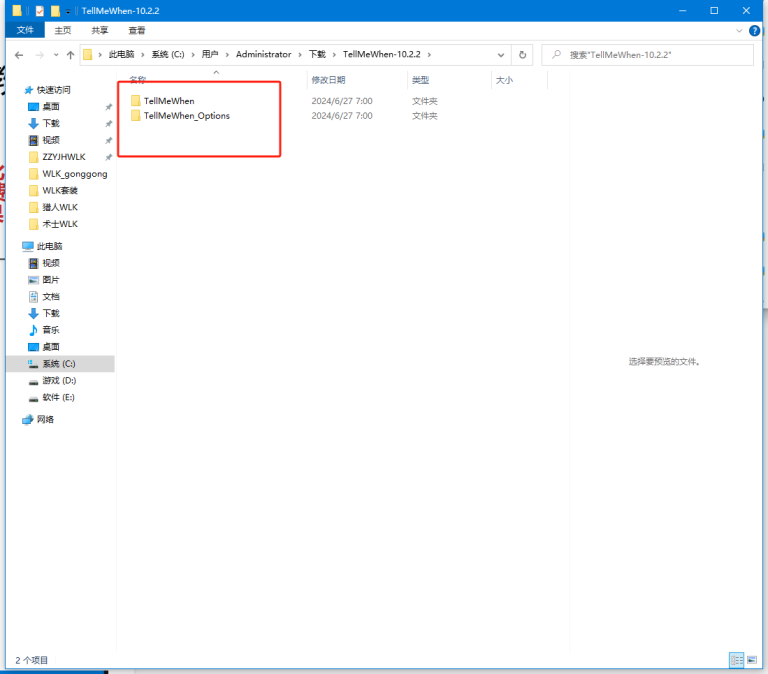This screenshot has width=768, height=674.
Task: Click Administrator in the address breadcrumb
Action: click(x=264, y=54)
